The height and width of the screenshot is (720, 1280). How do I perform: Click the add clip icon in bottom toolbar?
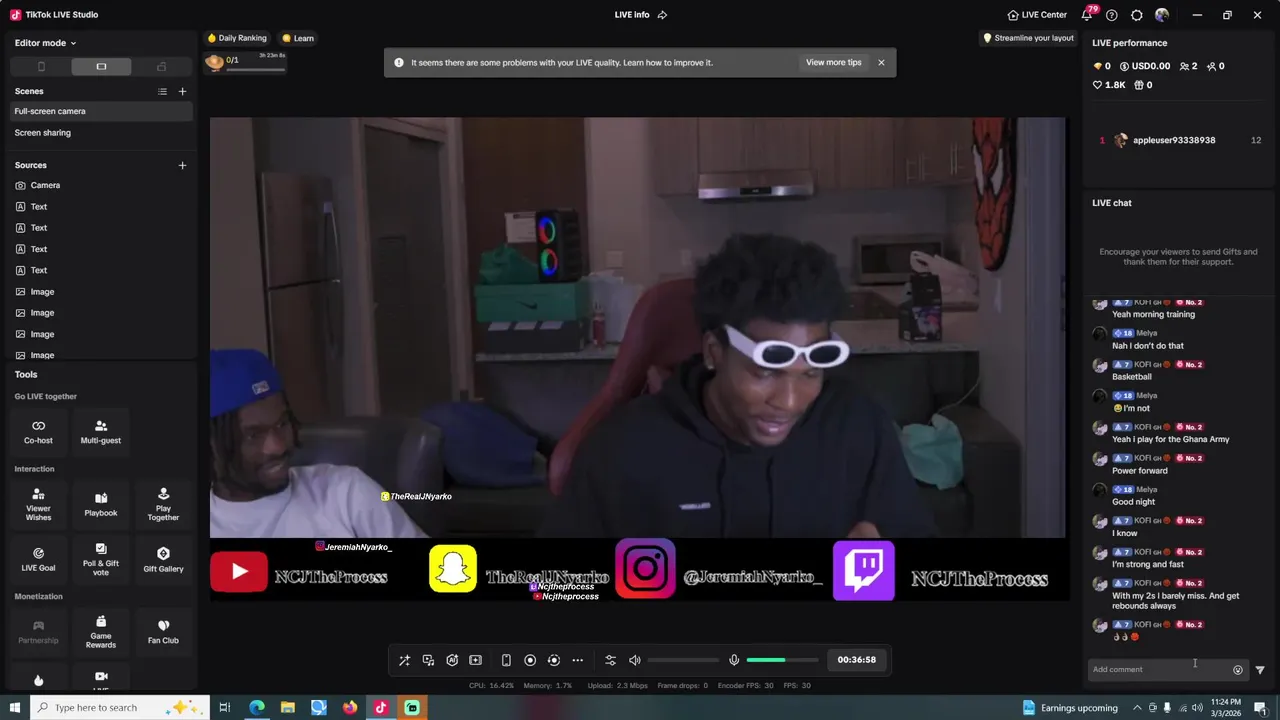point(476,660)
